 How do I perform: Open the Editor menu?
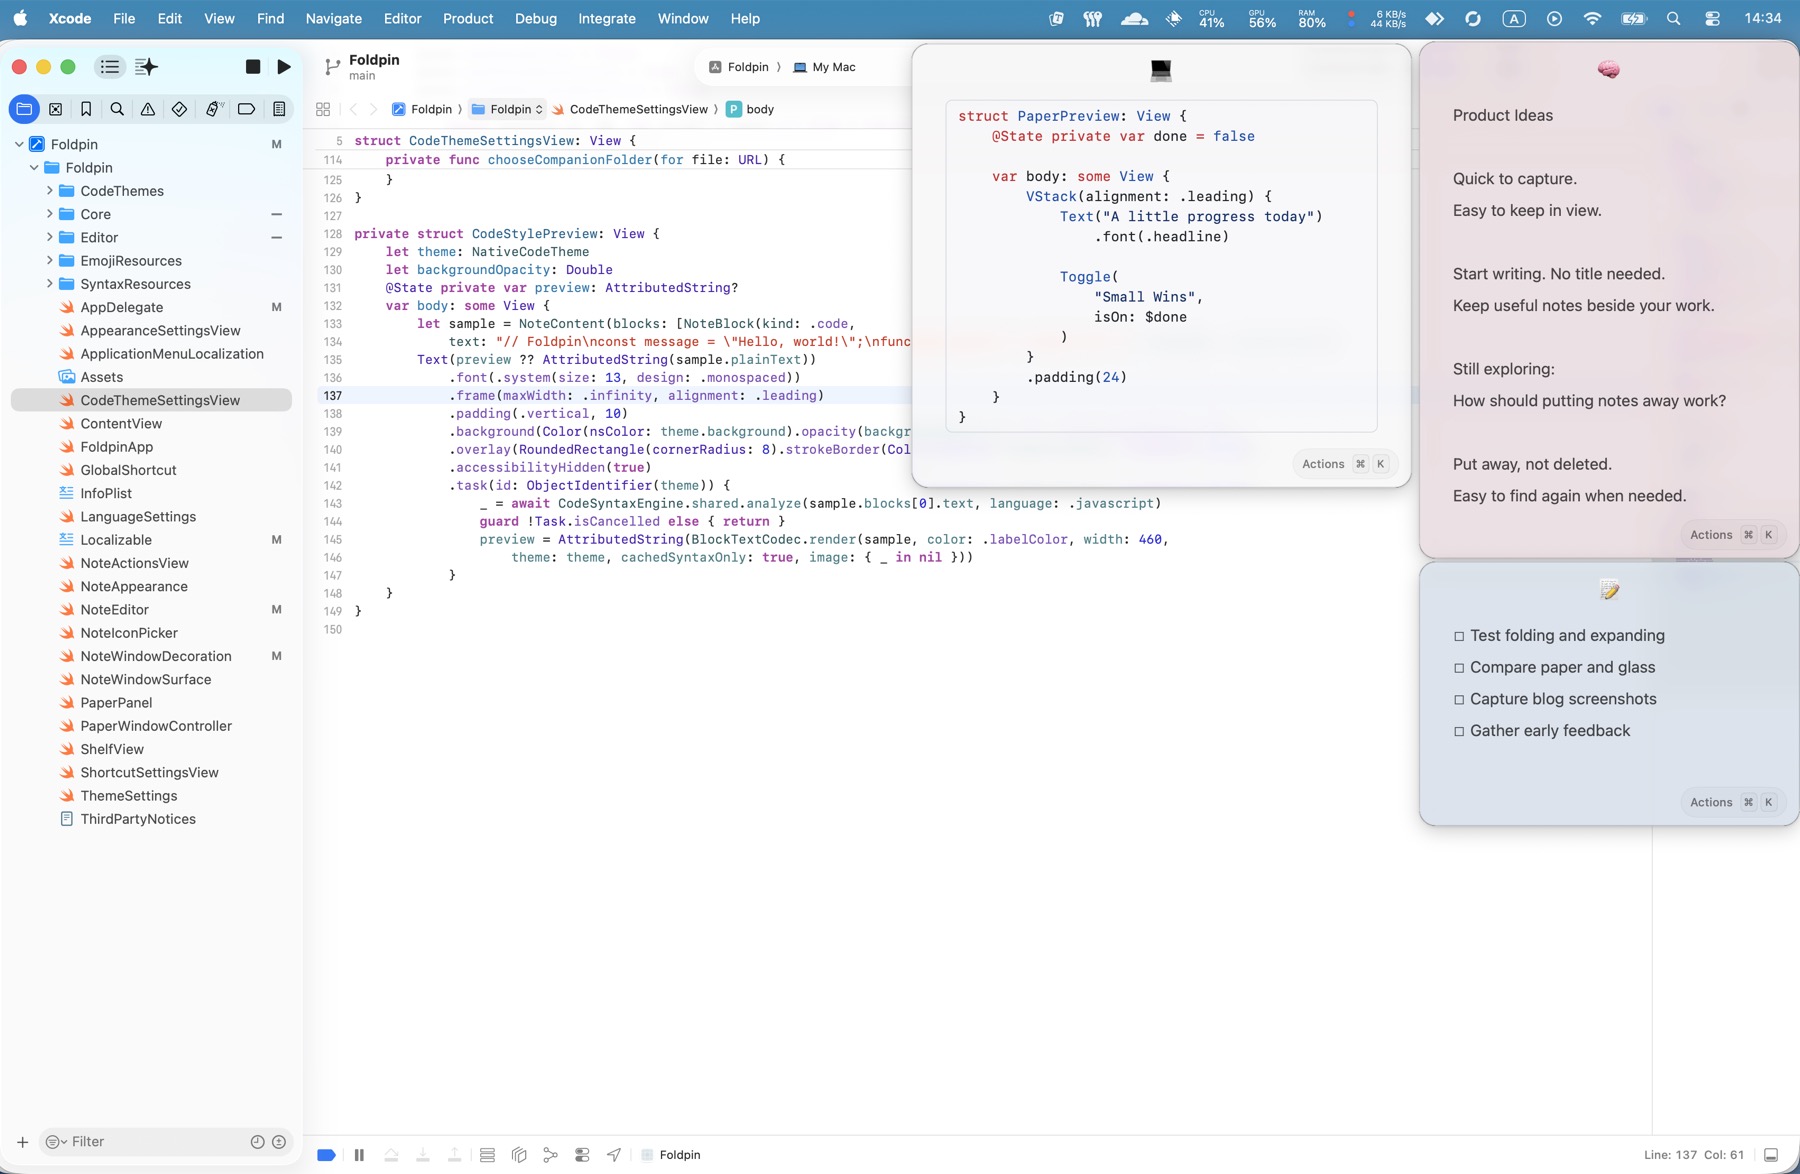click(402, 19)
